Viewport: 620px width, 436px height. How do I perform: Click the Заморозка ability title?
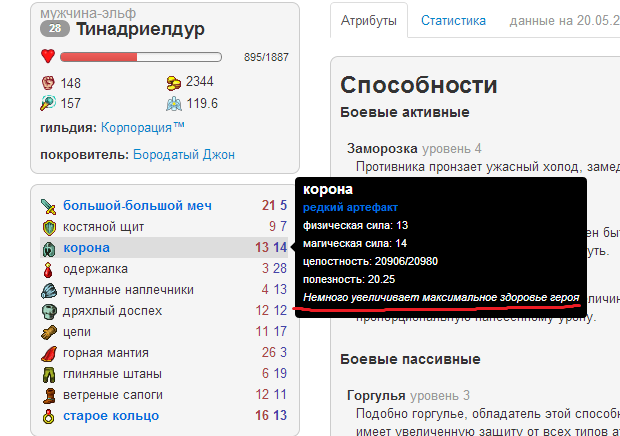click(382, 149)
